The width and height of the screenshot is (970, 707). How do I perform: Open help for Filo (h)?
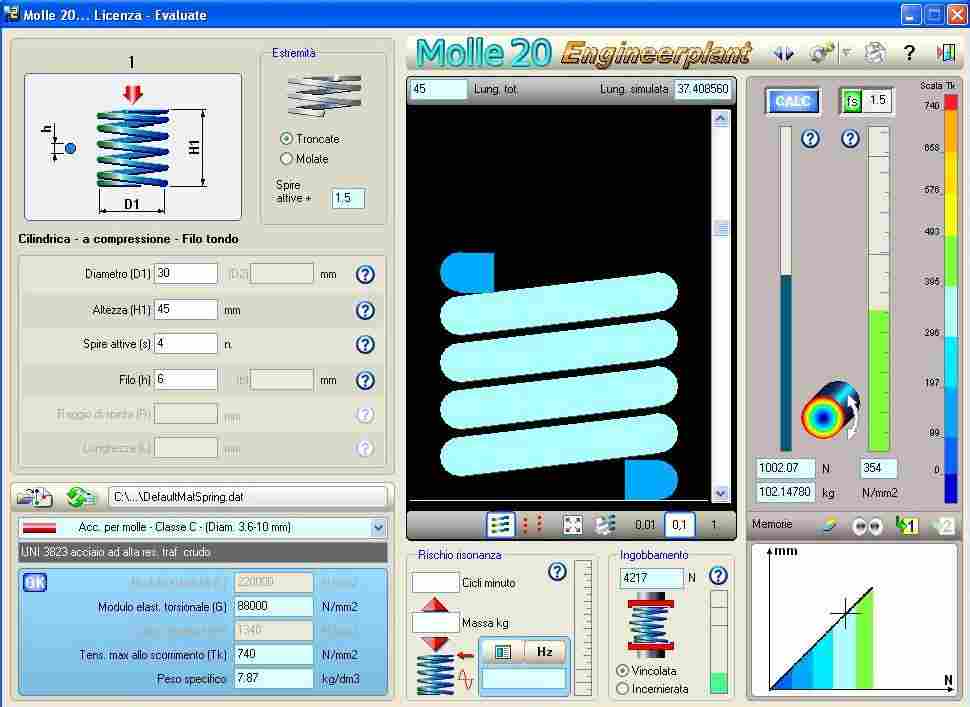point(365,380)
